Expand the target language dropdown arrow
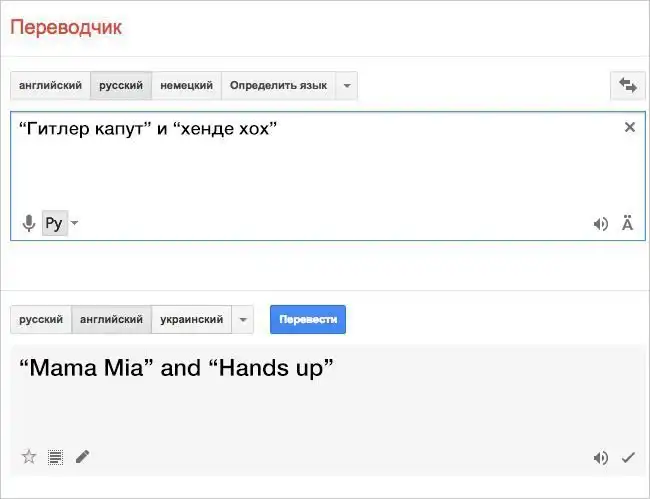This screenshot has width=650, height=499. 243,320
